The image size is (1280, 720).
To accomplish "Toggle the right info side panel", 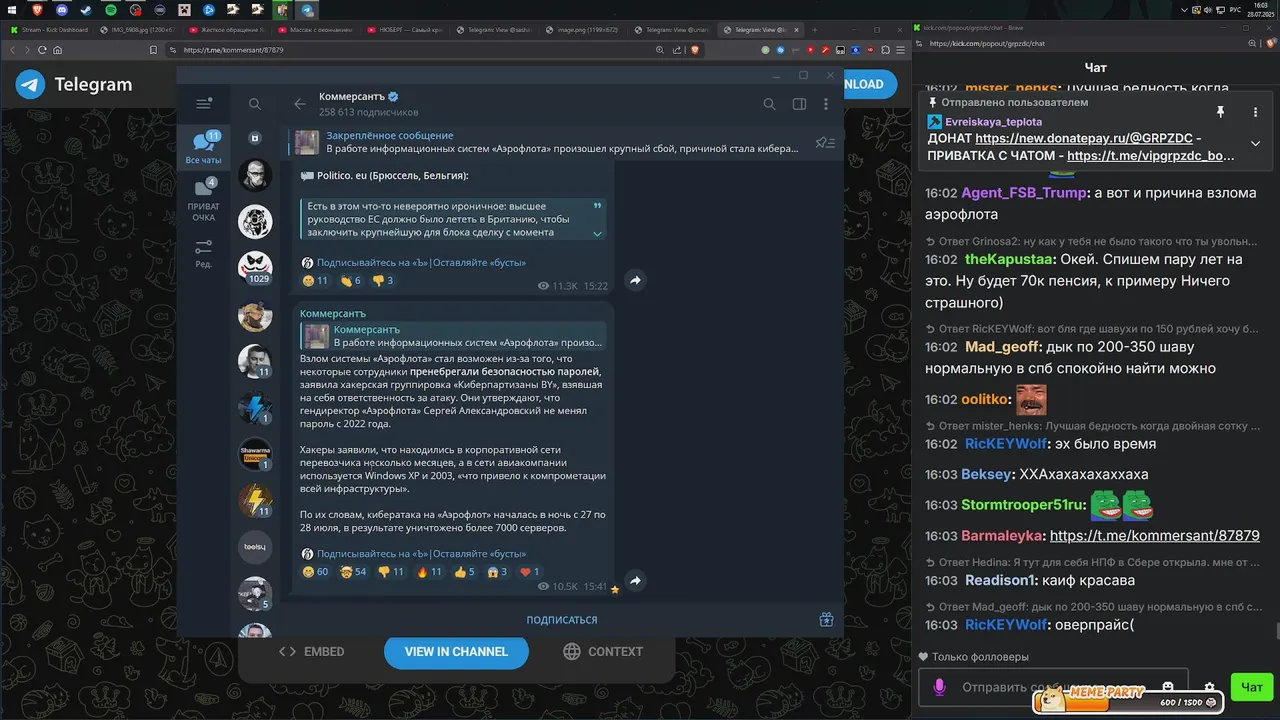I will coord(799,104).
